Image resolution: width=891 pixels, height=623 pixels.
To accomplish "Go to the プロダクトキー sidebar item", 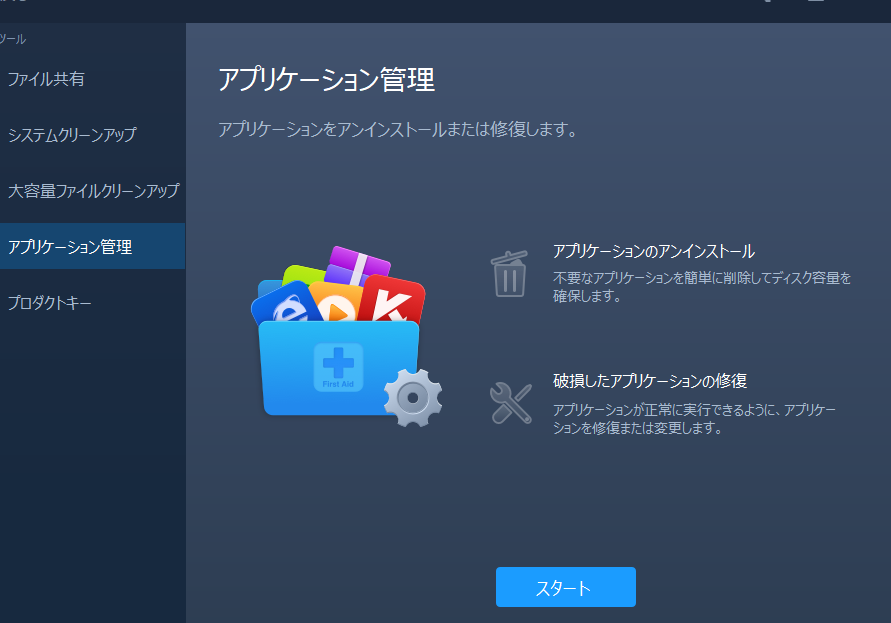I will pos(50,302).
